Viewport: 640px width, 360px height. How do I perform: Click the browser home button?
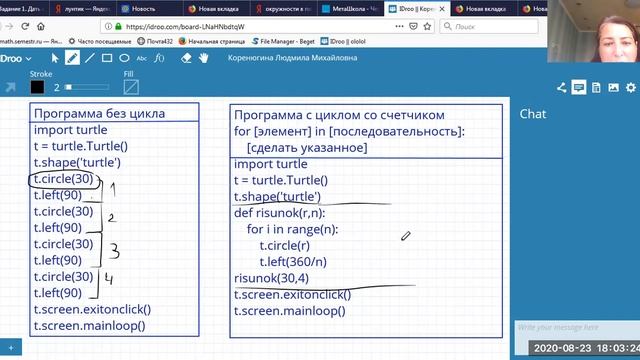[41, 27]
